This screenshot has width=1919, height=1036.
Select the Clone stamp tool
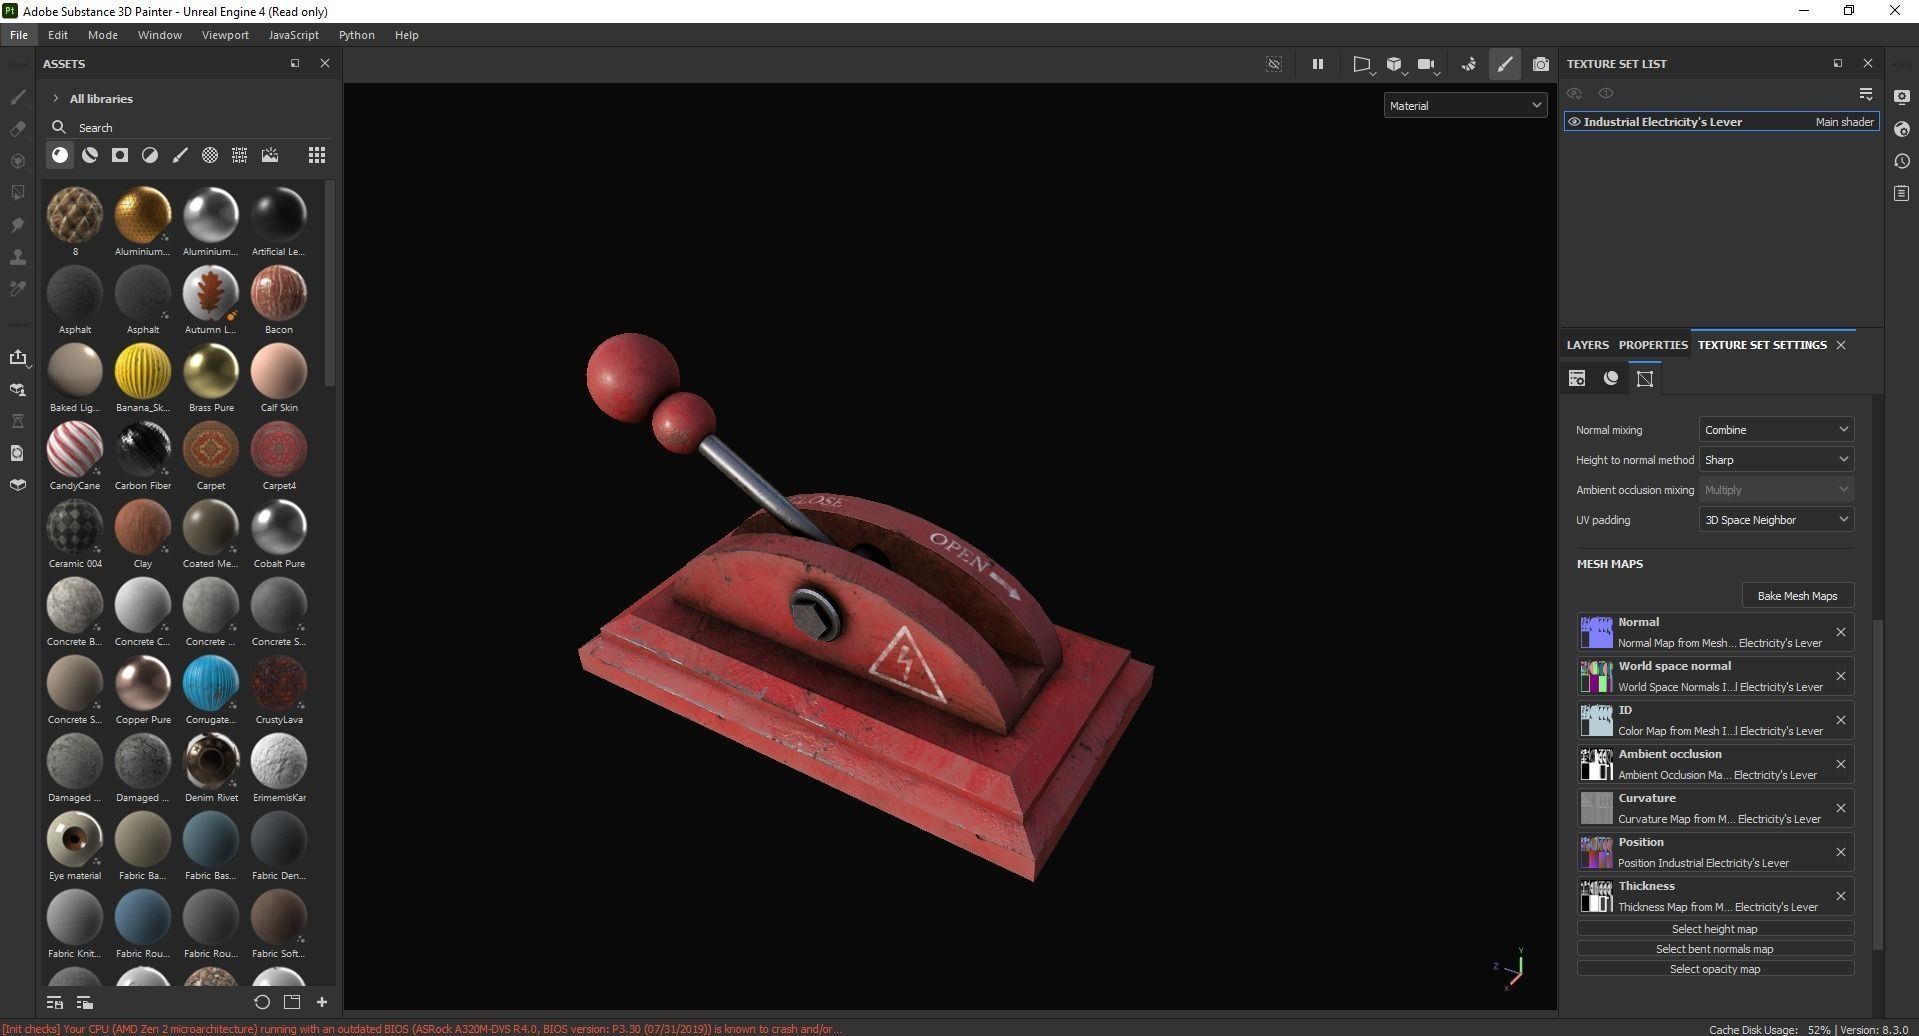[x=17, y=257]
